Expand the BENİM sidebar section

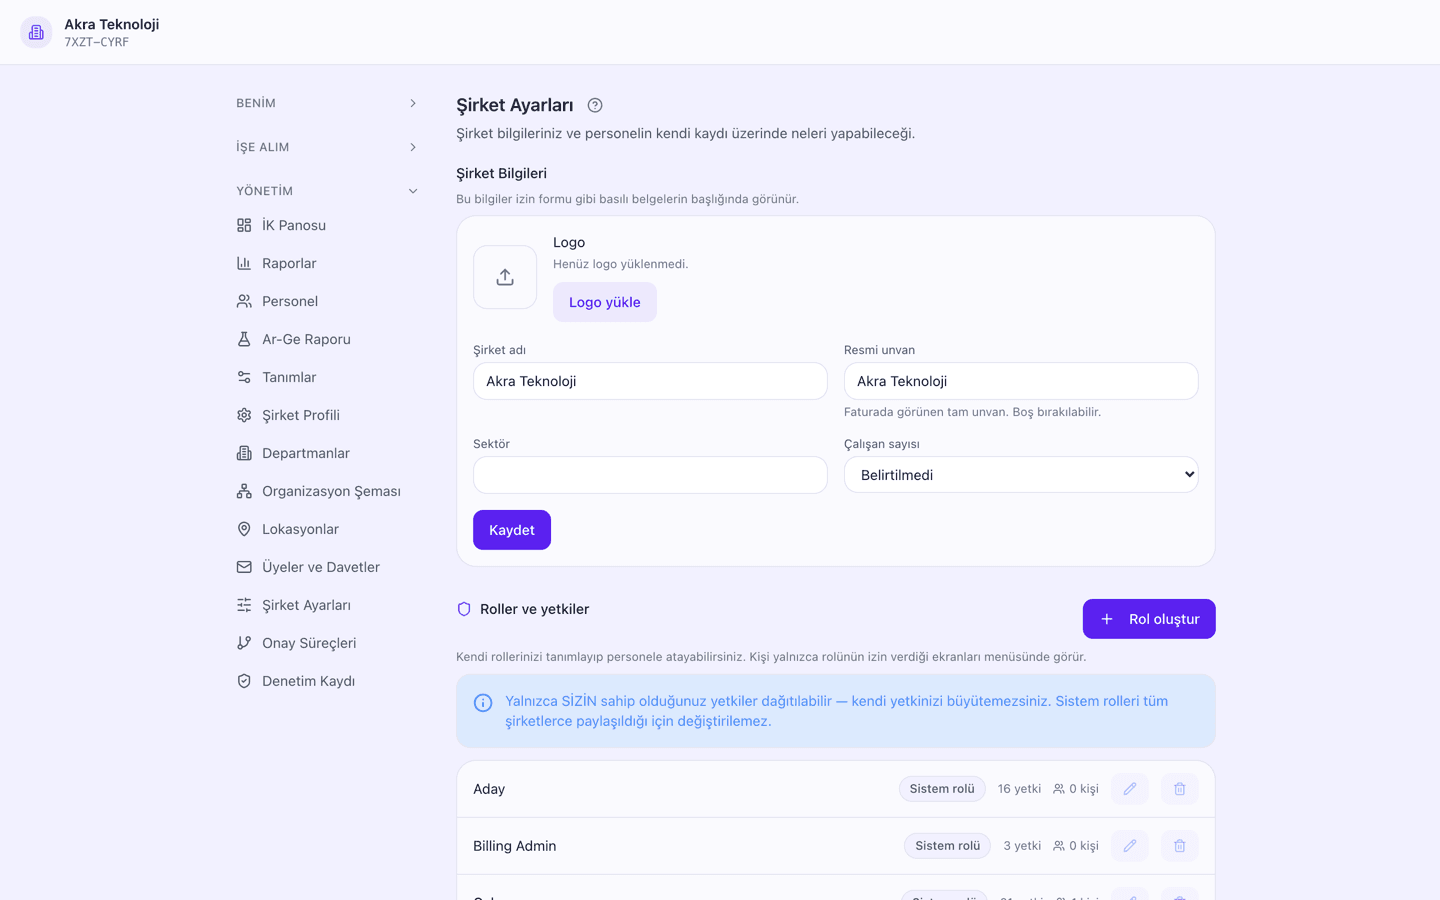click(x=328, y=103)
